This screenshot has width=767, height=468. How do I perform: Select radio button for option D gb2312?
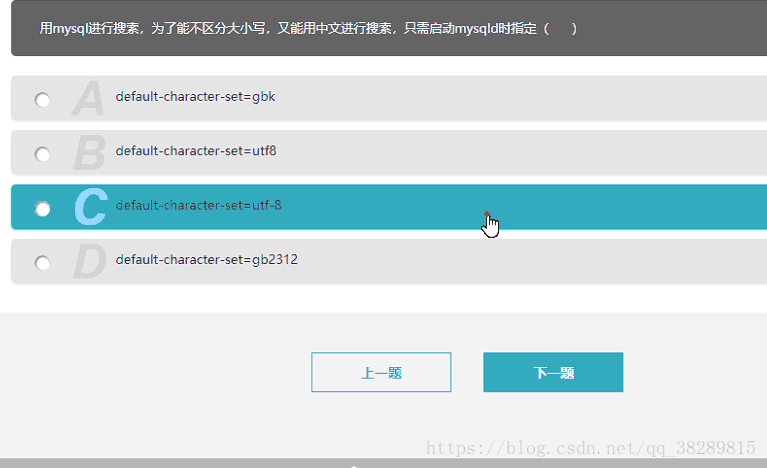coord(42,263)
